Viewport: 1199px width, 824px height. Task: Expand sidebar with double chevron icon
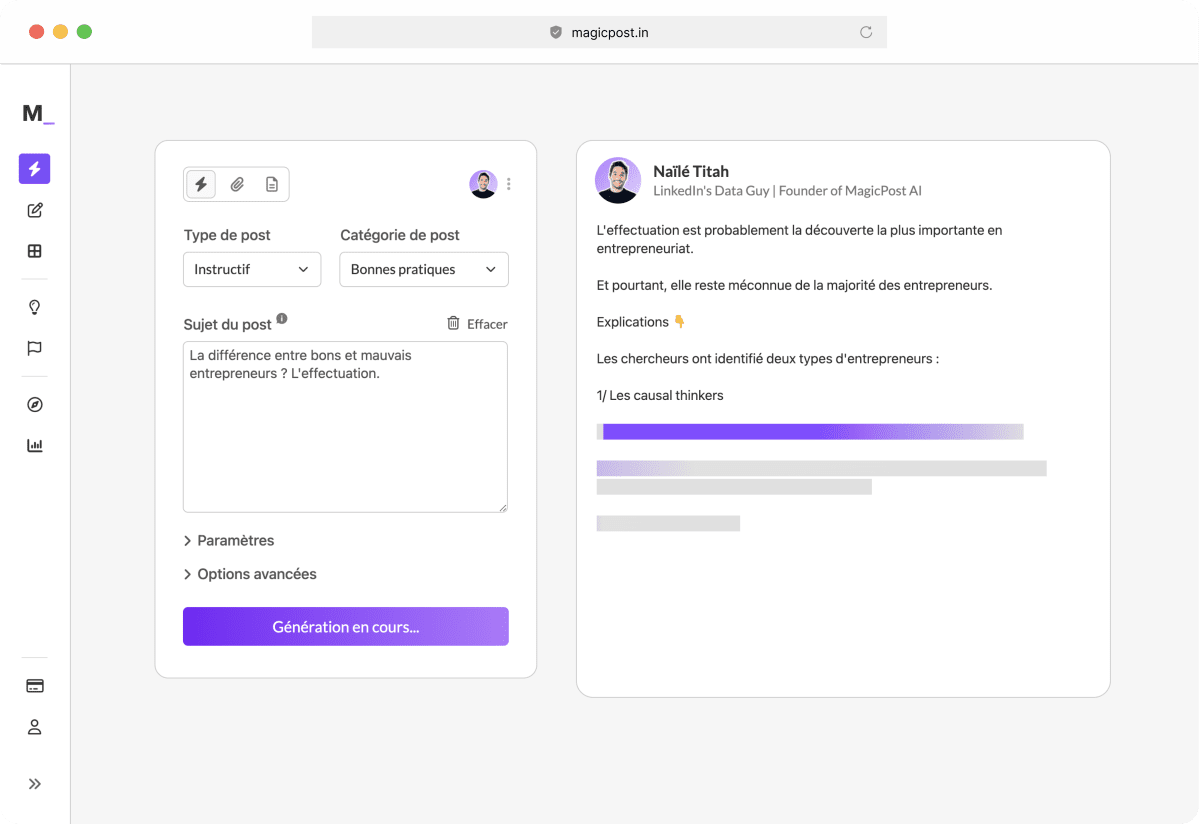(x=35, y=784)
